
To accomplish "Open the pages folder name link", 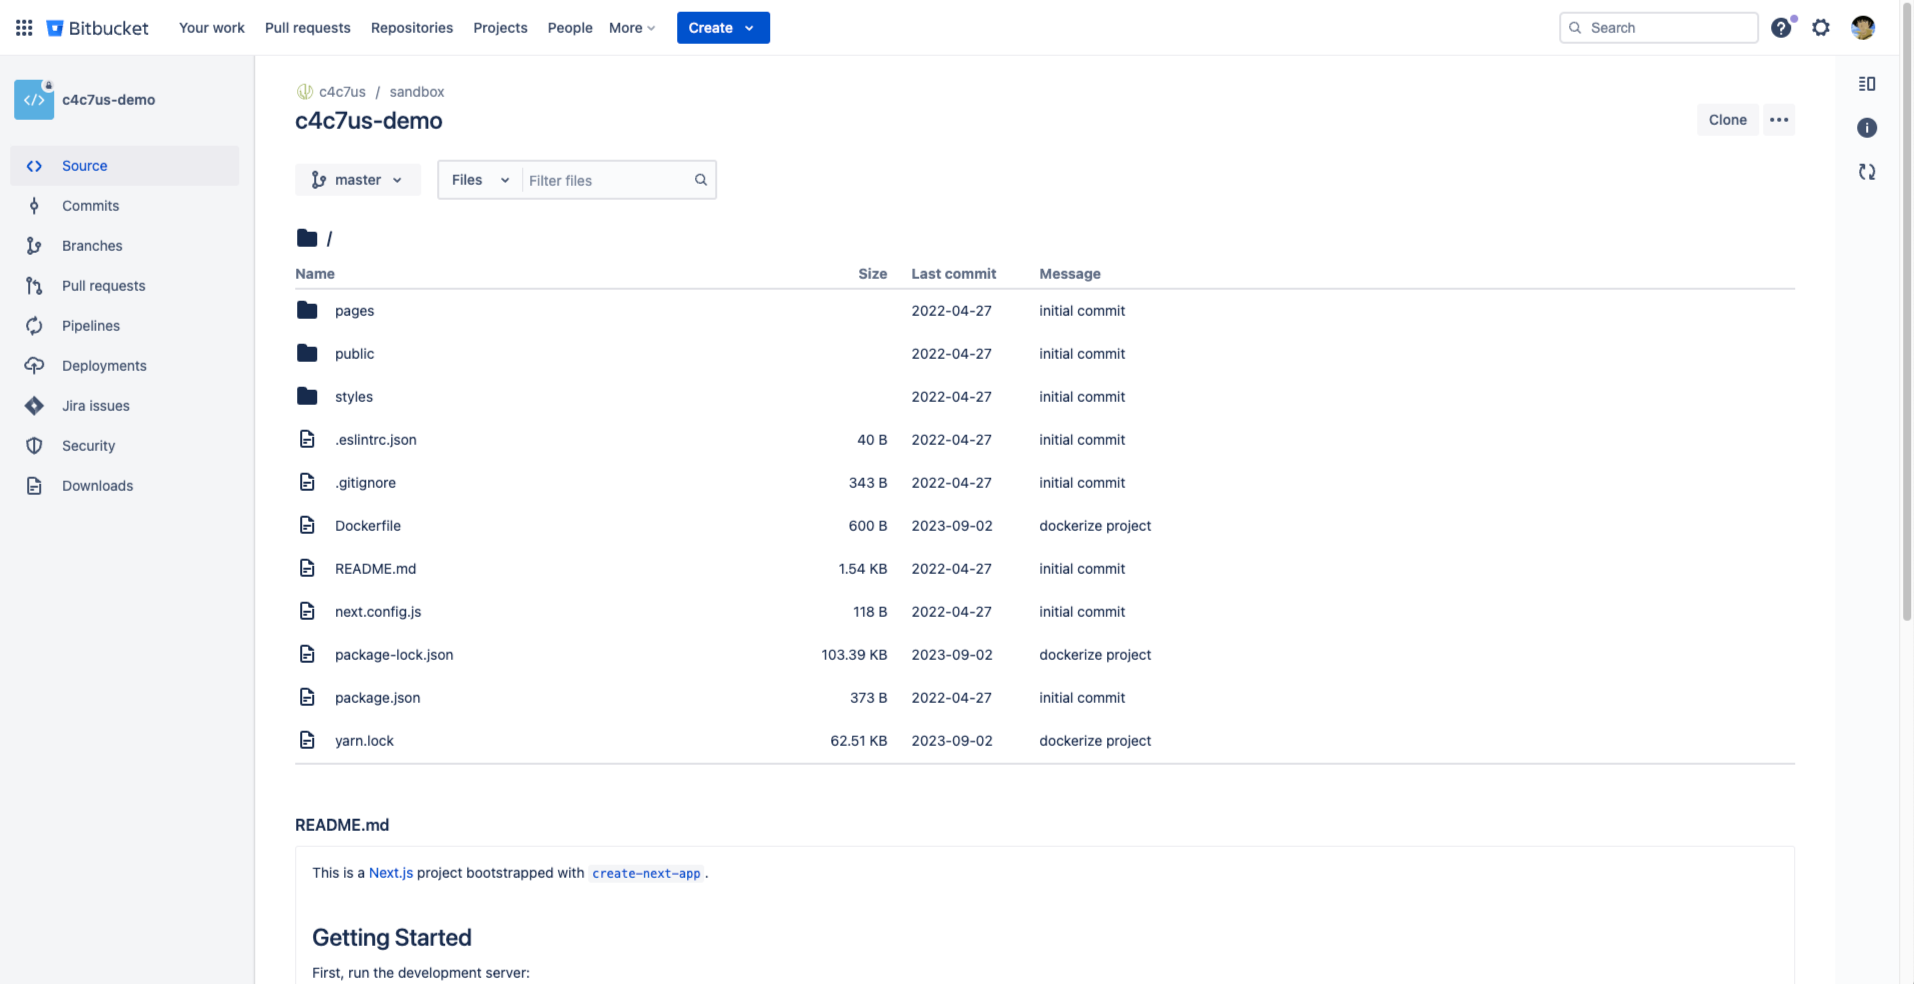I will [x=355, y=310].
